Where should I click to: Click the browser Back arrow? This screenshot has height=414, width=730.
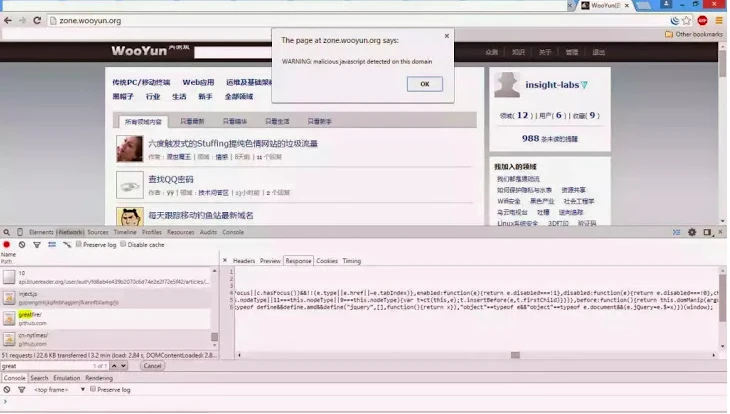[8, 20]
